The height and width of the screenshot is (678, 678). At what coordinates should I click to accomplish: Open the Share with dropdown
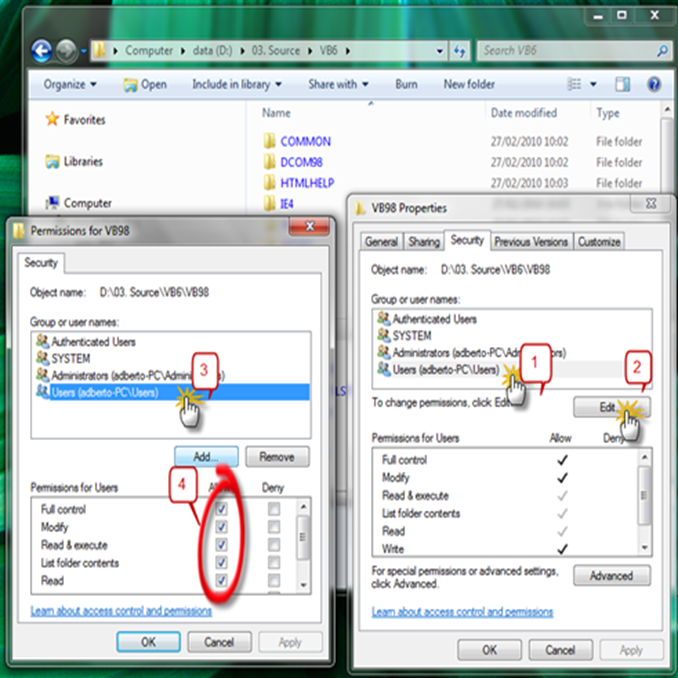338,84
